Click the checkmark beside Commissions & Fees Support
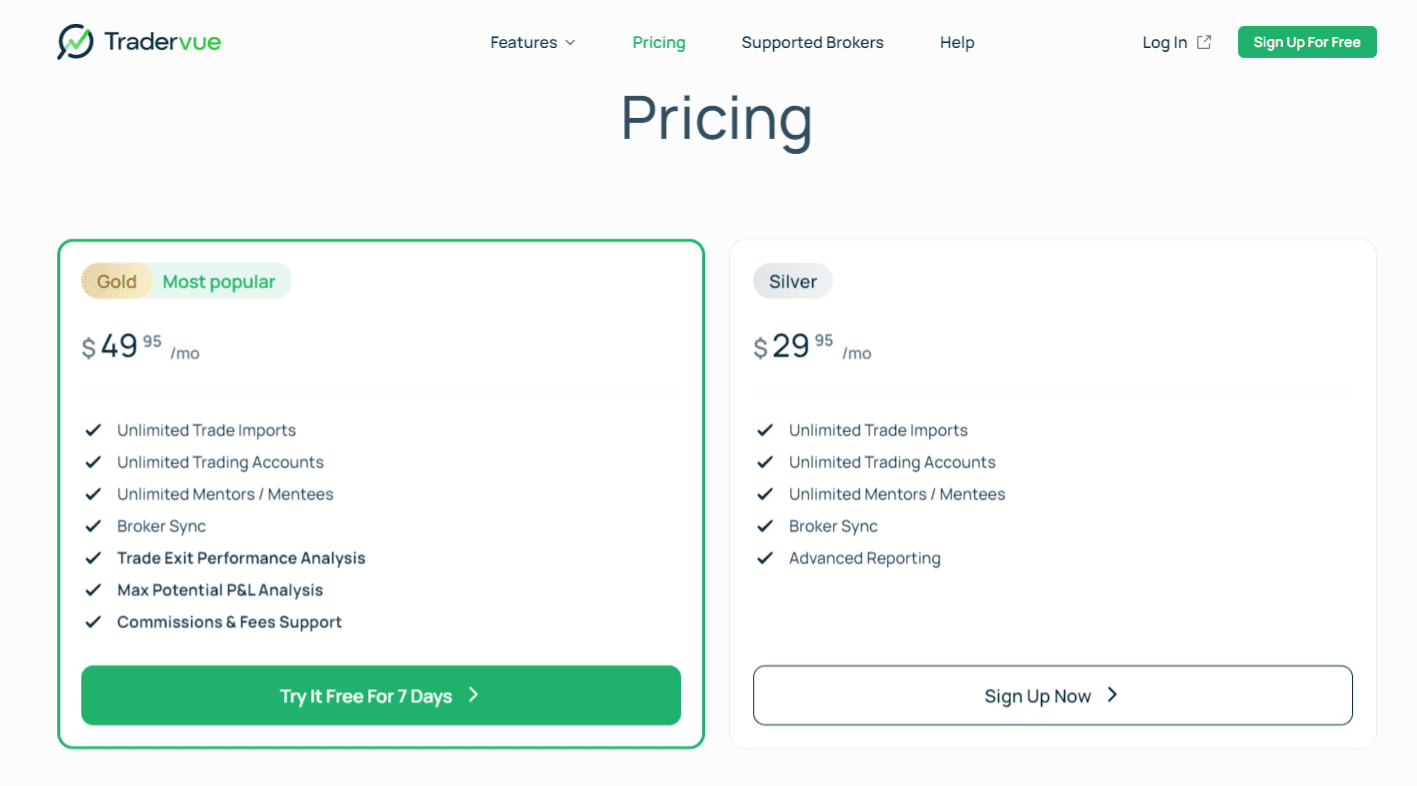Image resolution: width=1417 pixels, height=786 pixels. tap(93, 622)
